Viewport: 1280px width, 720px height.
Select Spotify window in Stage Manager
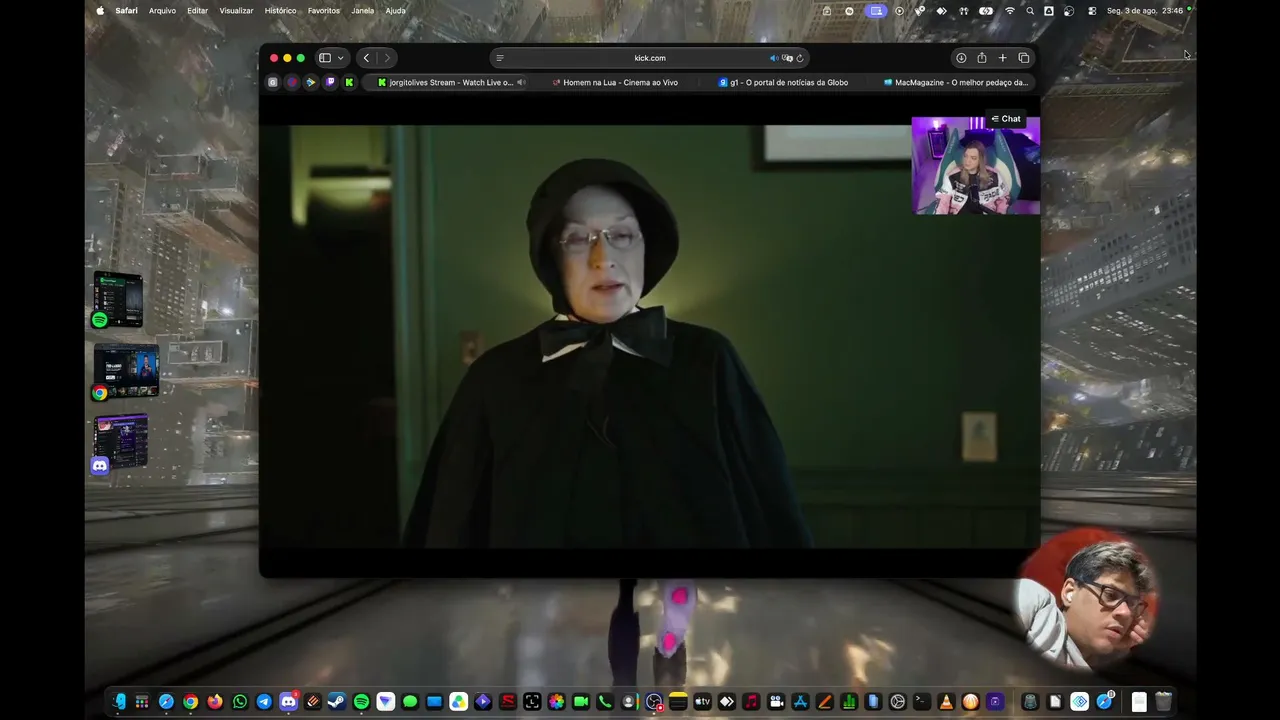(118, 299)
